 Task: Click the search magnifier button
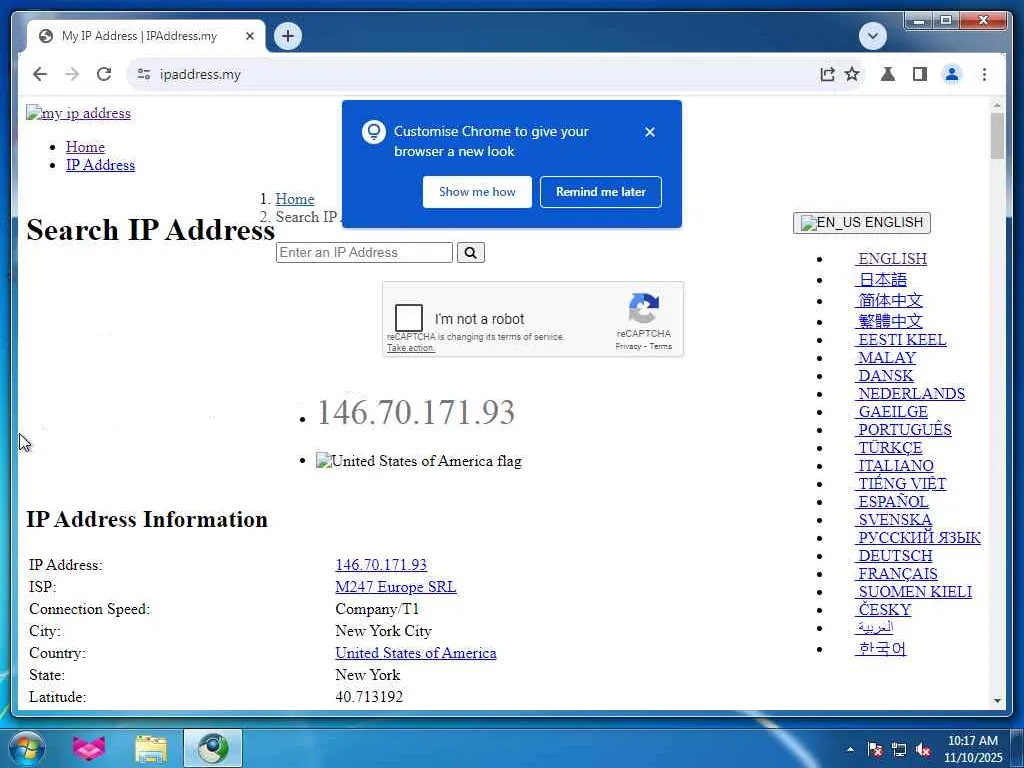point(470,253)
